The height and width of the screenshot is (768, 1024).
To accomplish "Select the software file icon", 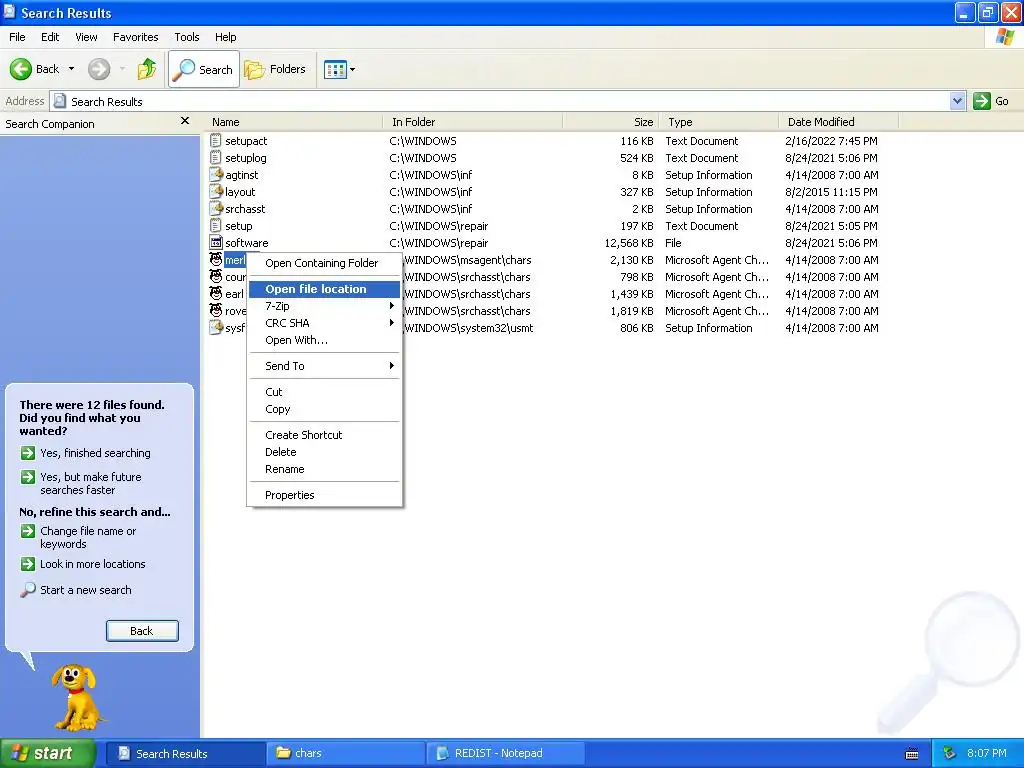I will [216, 242].
